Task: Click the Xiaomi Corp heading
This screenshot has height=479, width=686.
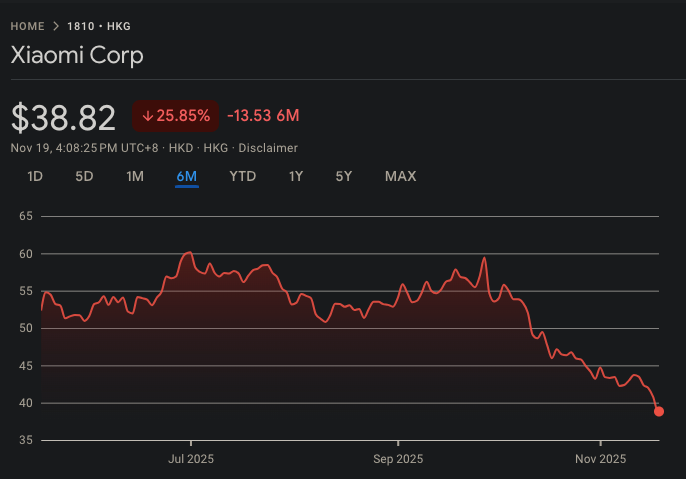Action: coord(77,55)
